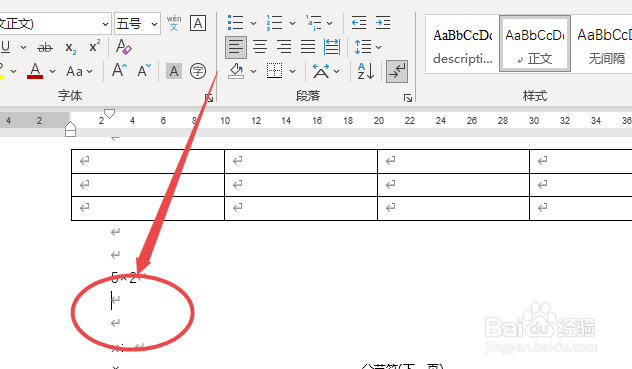Click the paragraph shading paint bucket
The width and height of the screenshot is (632, 369).
236,71
